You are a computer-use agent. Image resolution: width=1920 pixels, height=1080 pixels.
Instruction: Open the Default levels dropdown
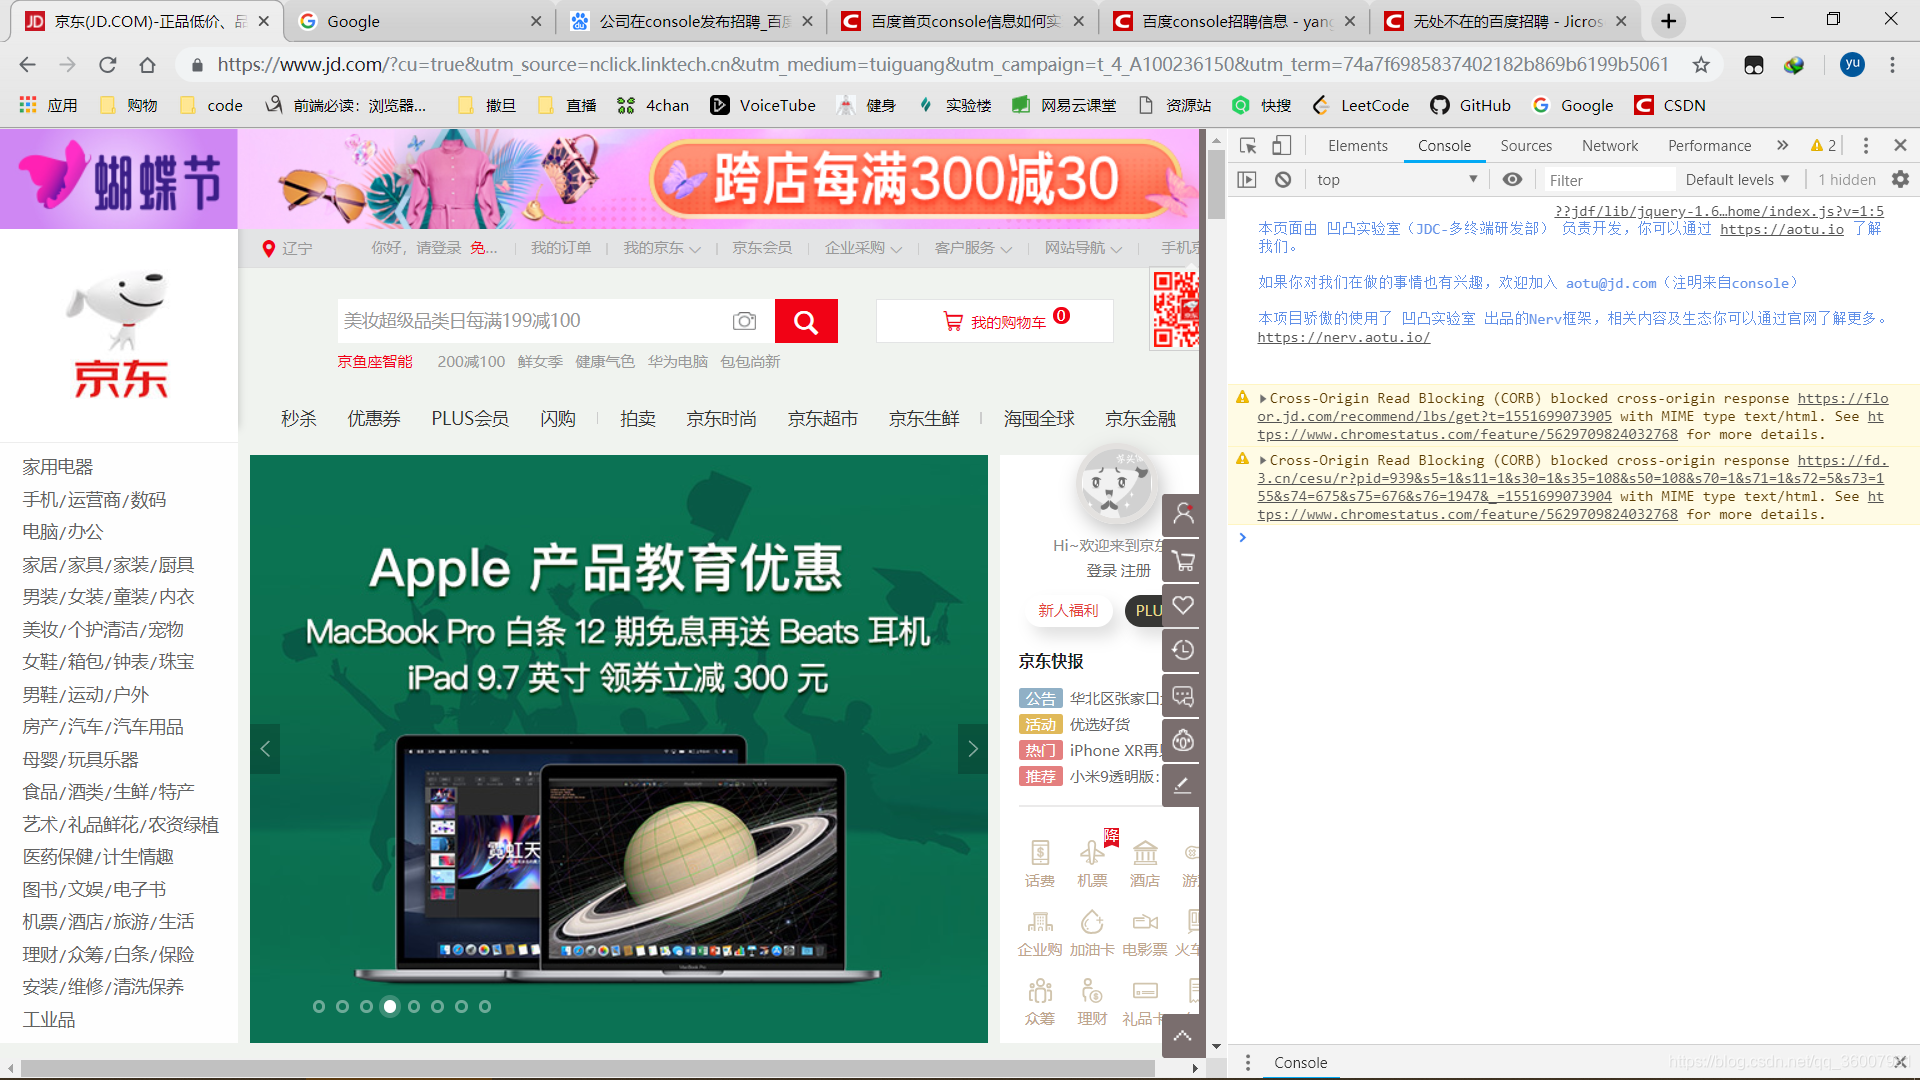pos(1737,180)
